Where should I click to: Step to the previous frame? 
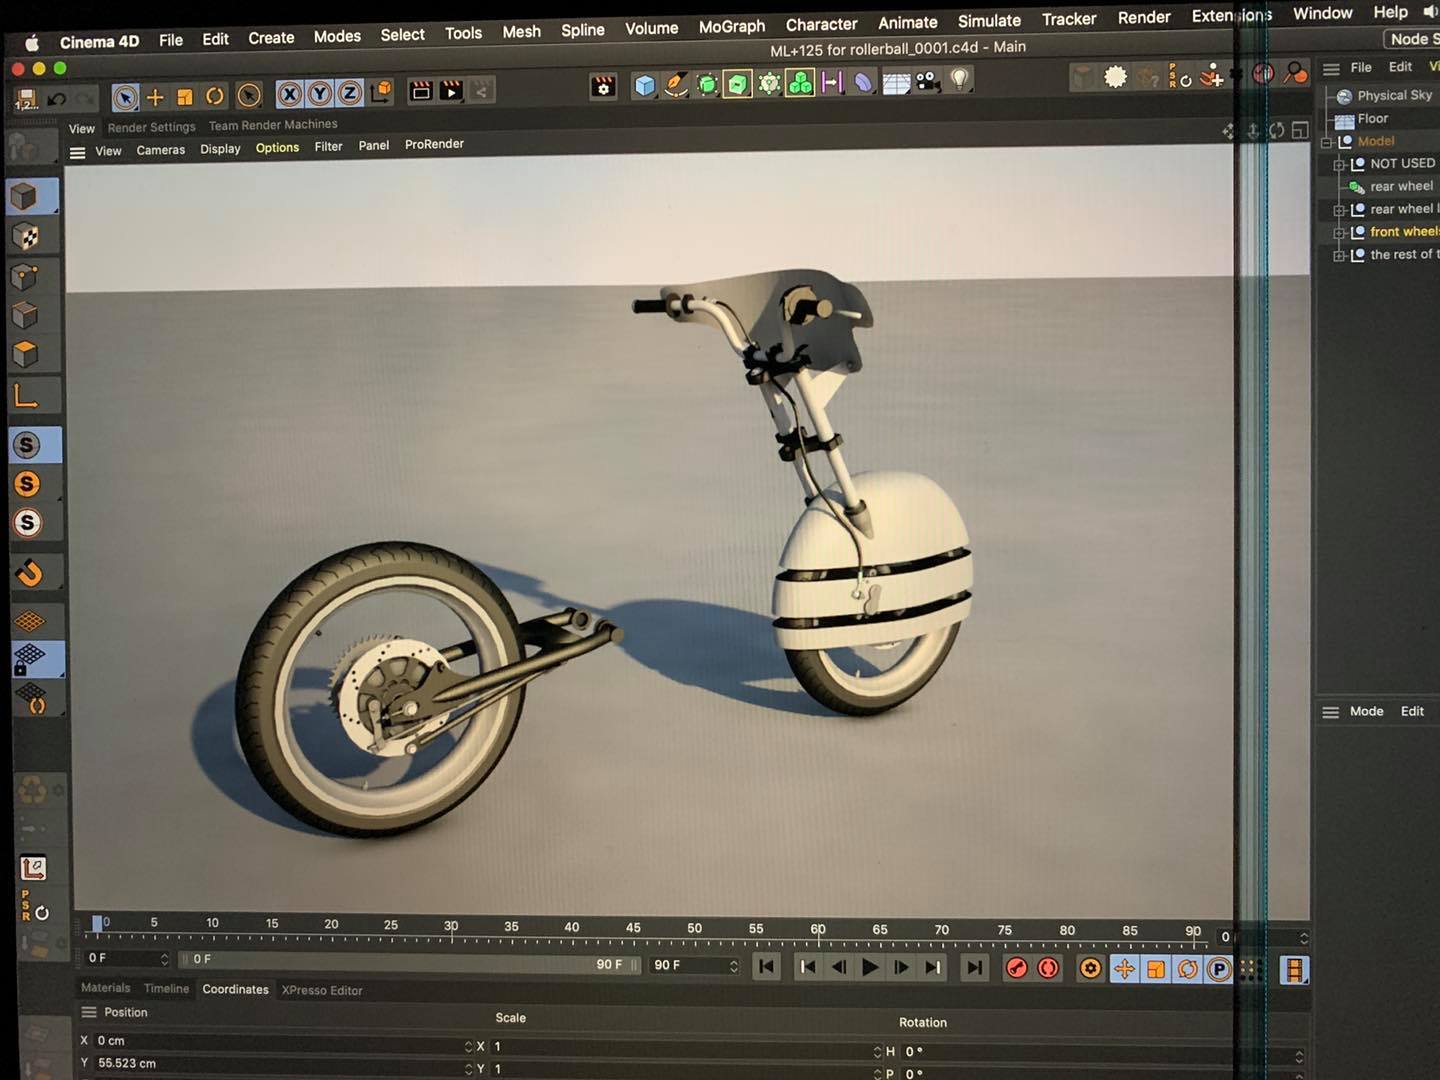coord(839,967)
